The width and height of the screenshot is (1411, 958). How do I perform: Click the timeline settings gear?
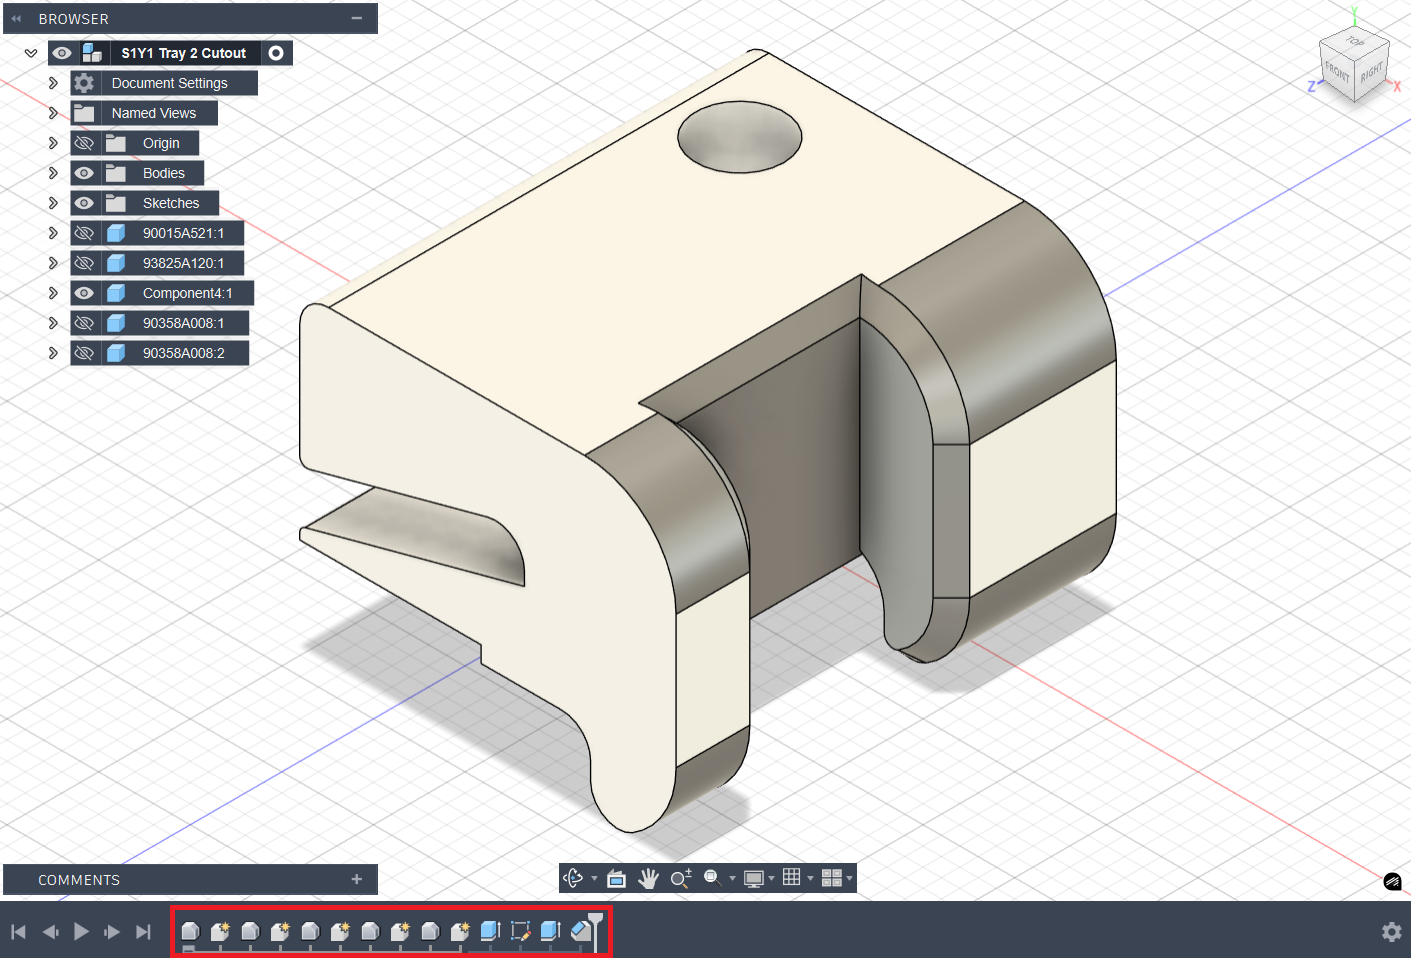(1391, 932)
